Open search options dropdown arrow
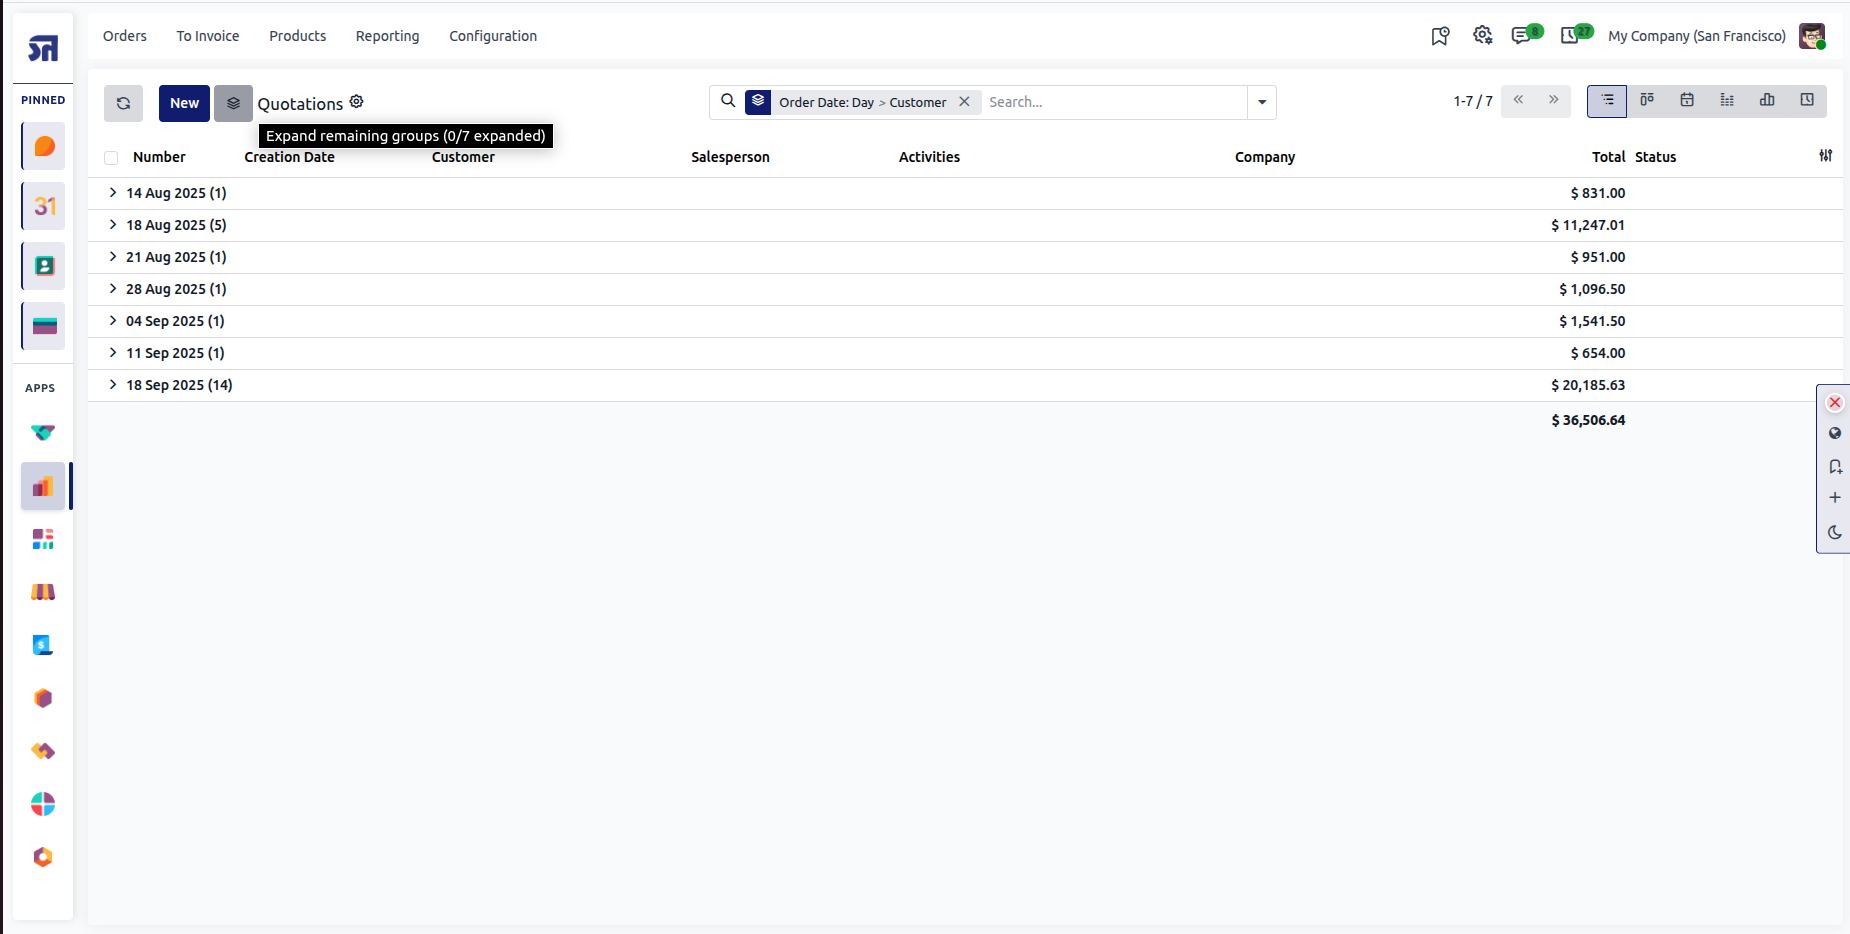This screenshot has width=1850, height=934. pos(1262,102)
